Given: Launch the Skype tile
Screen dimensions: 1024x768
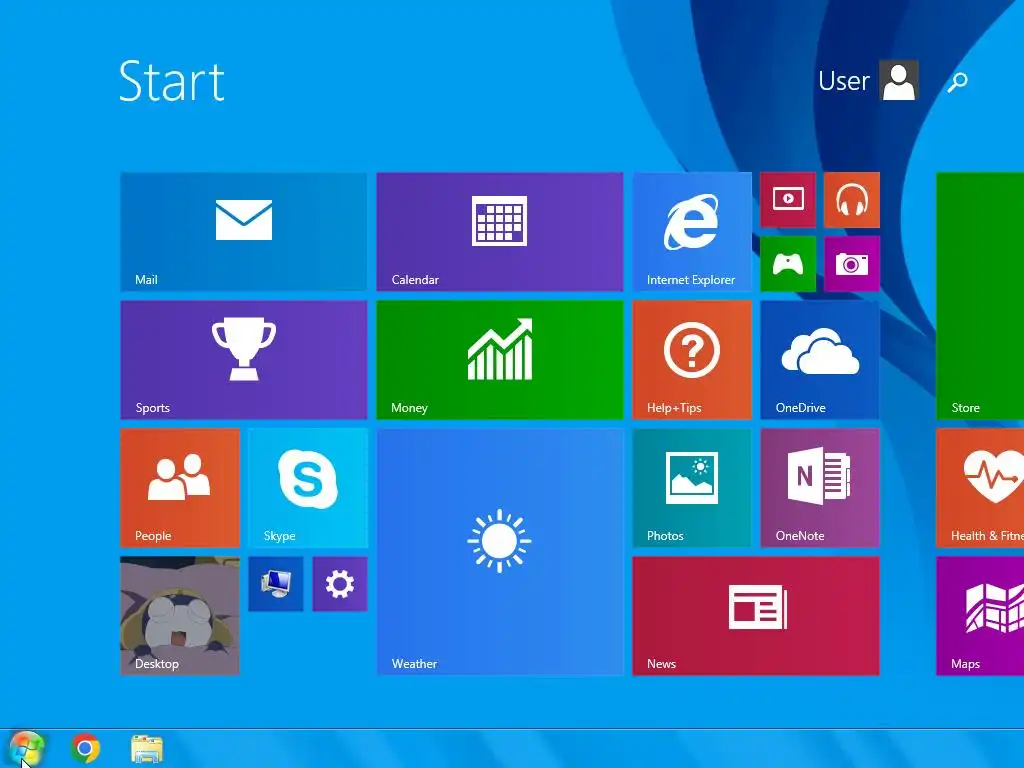Looking at the screenshot, I should coord(308,488).
